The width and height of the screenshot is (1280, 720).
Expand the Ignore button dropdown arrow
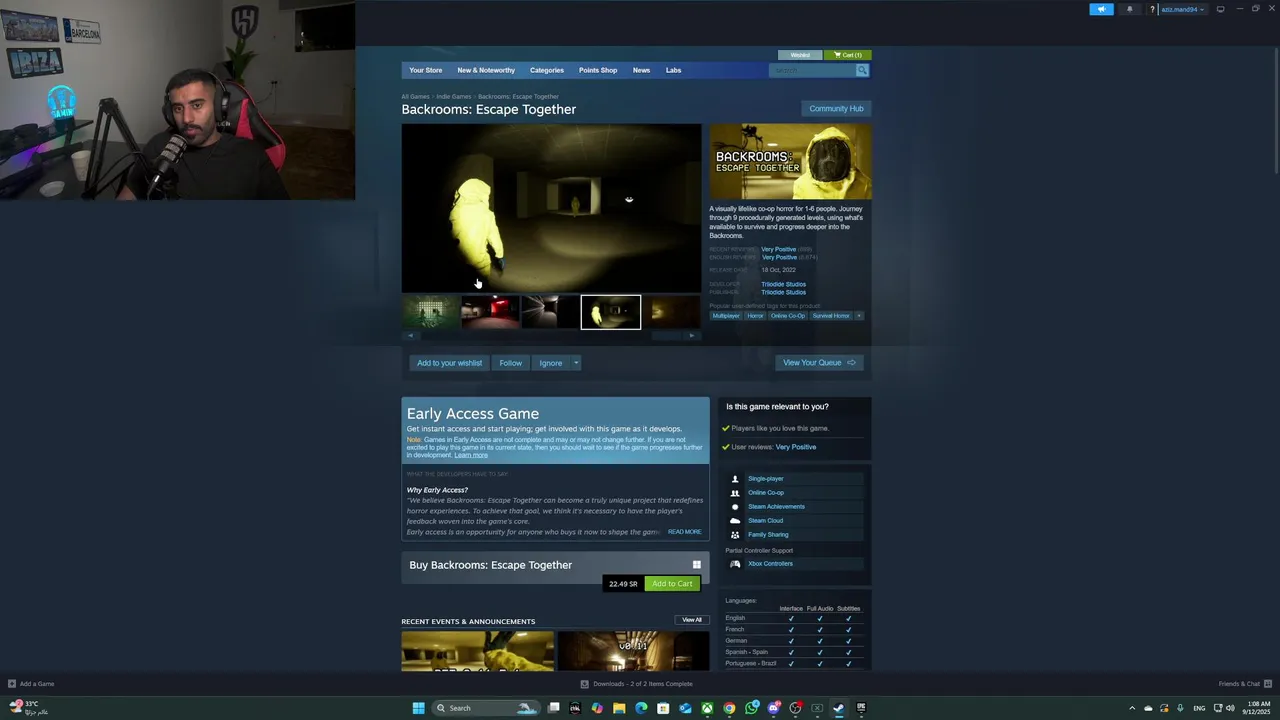coord(576,363)
